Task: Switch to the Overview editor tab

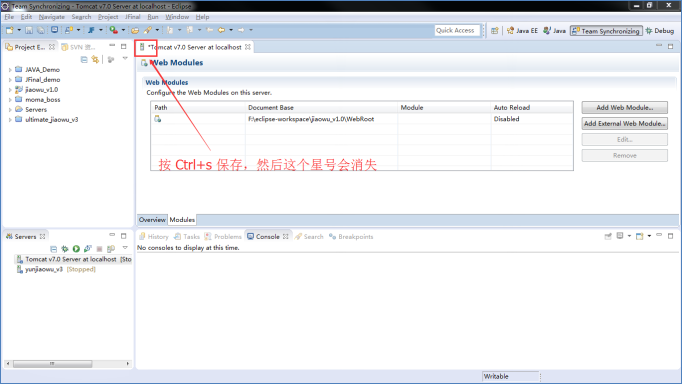Action: pos(152,220)
